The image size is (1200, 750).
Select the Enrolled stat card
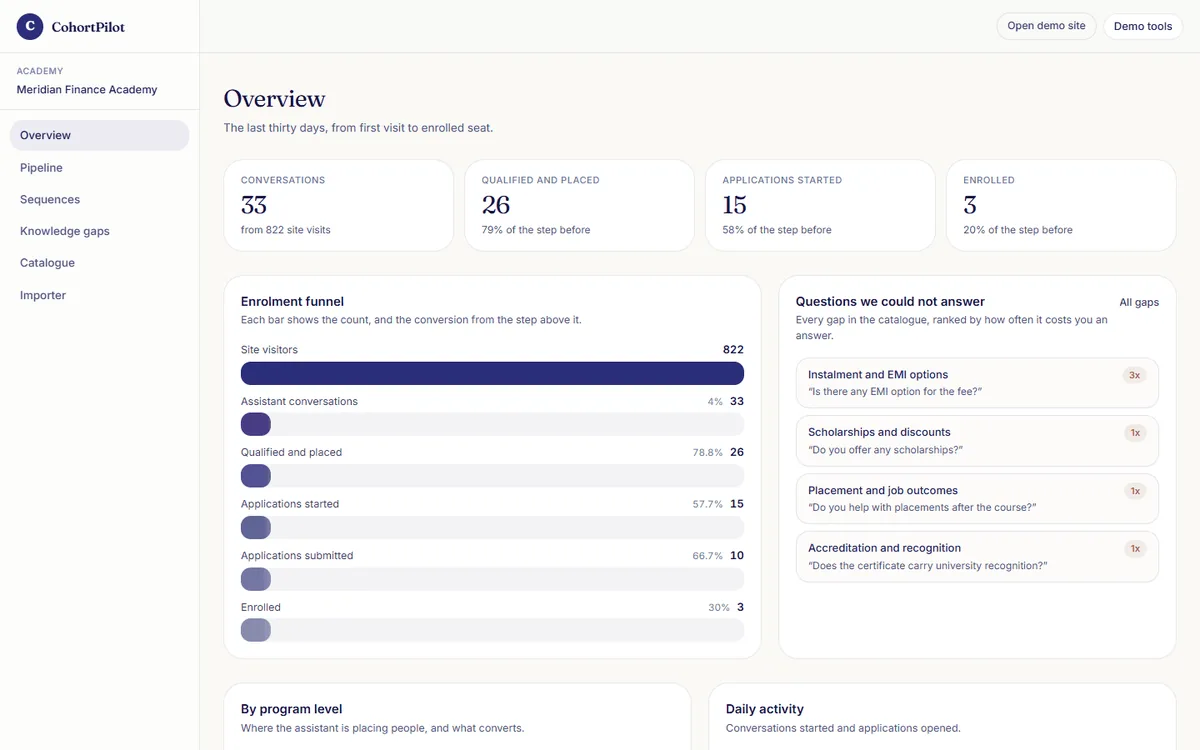click(x=1061, y=205)
